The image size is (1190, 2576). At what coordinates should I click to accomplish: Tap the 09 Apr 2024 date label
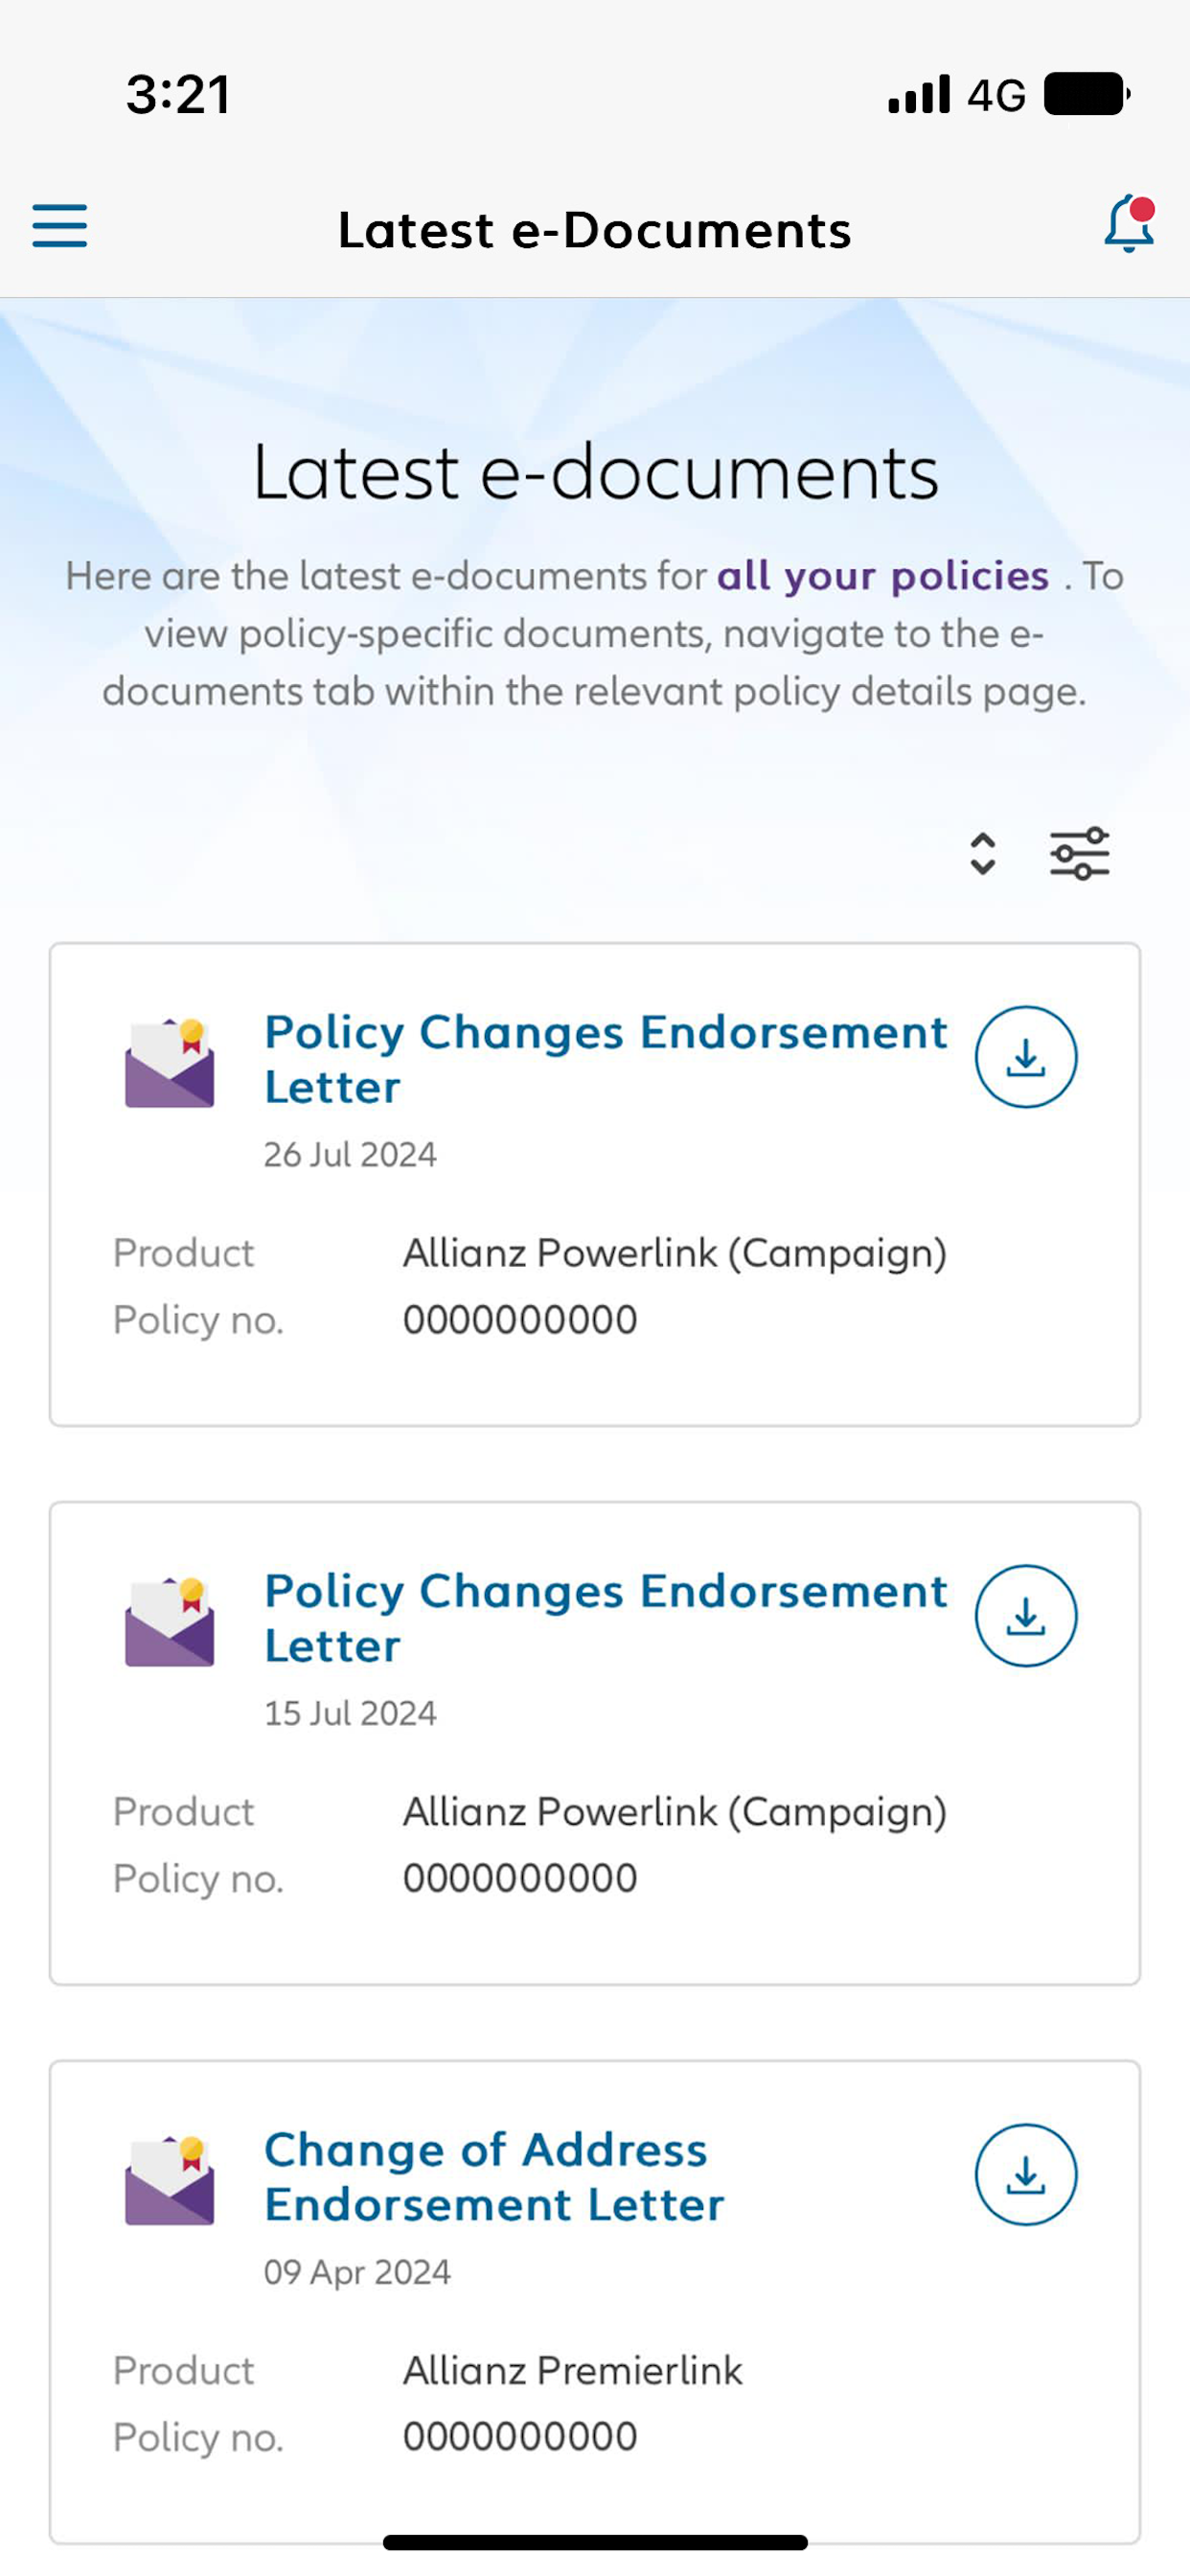(x=357, y=2272)
